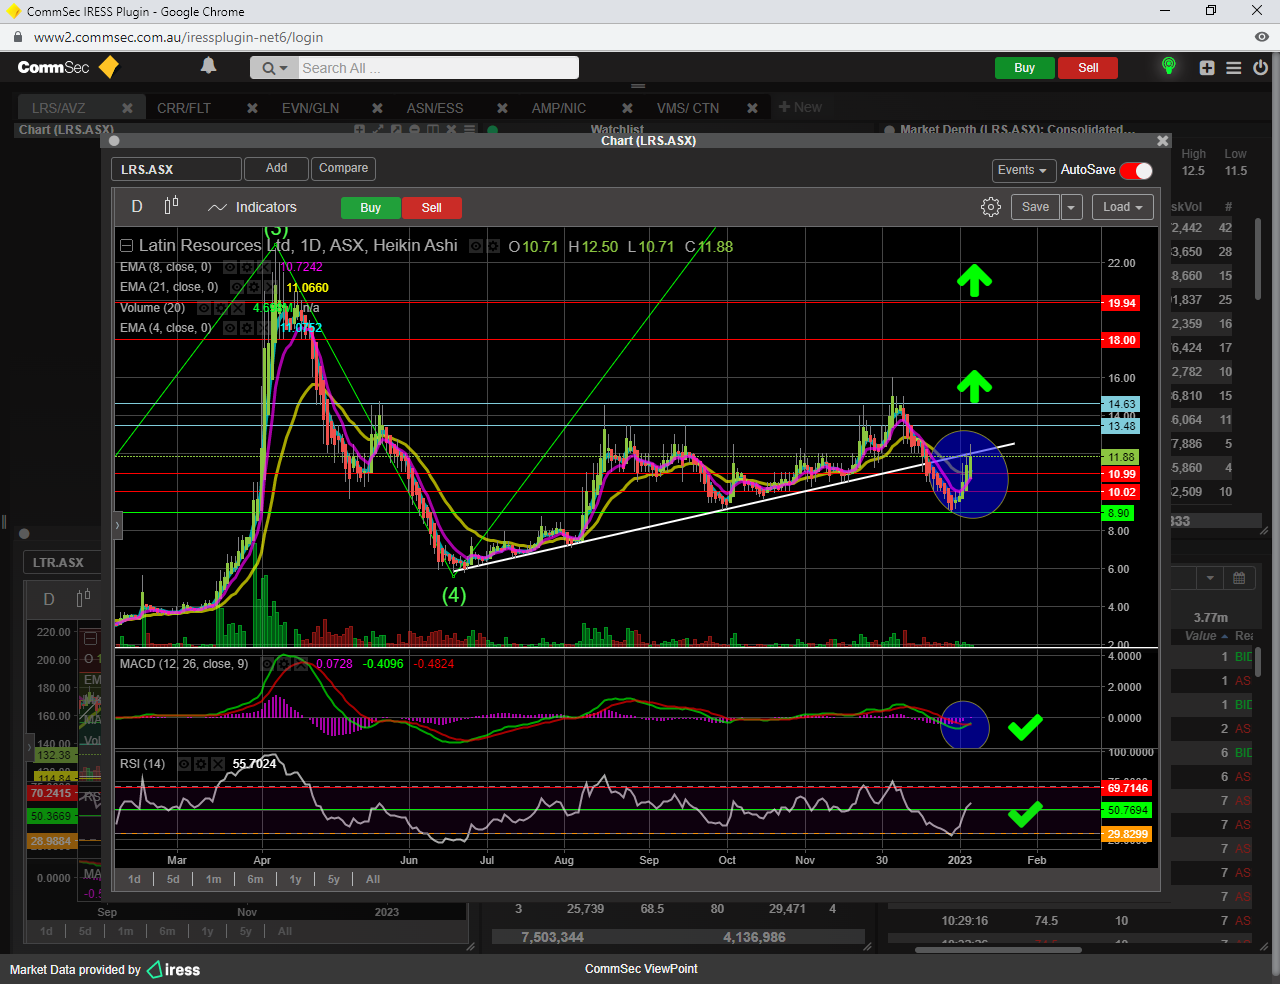This screenshot has width=1280, height=984.
Task: Click the green Buy button in the chart toolbar
Action: coord(371,208)
